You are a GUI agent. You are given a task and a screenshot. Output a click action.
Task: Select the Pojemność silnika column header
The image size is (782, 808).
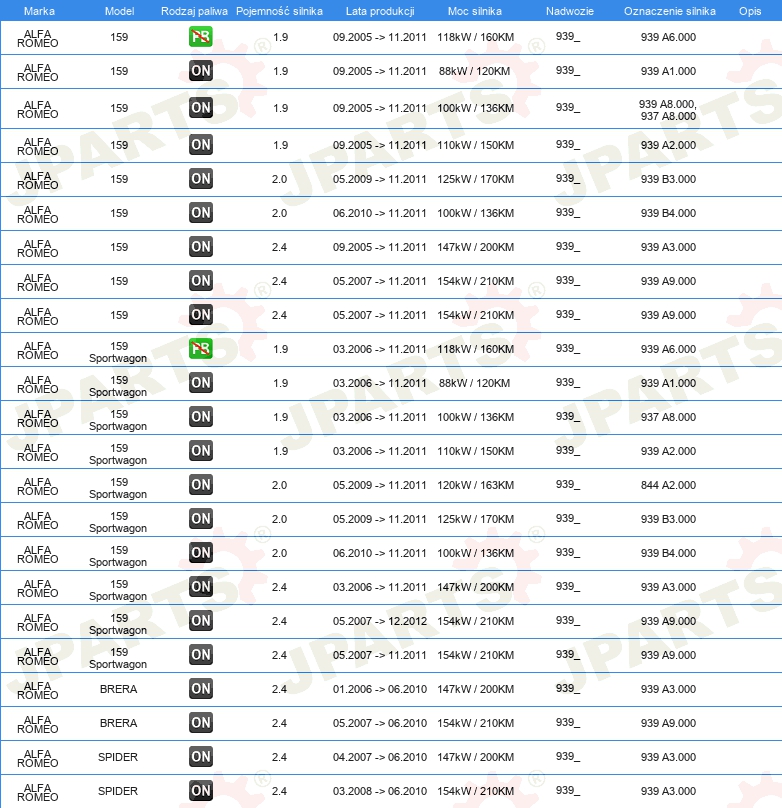coord(279,11)
